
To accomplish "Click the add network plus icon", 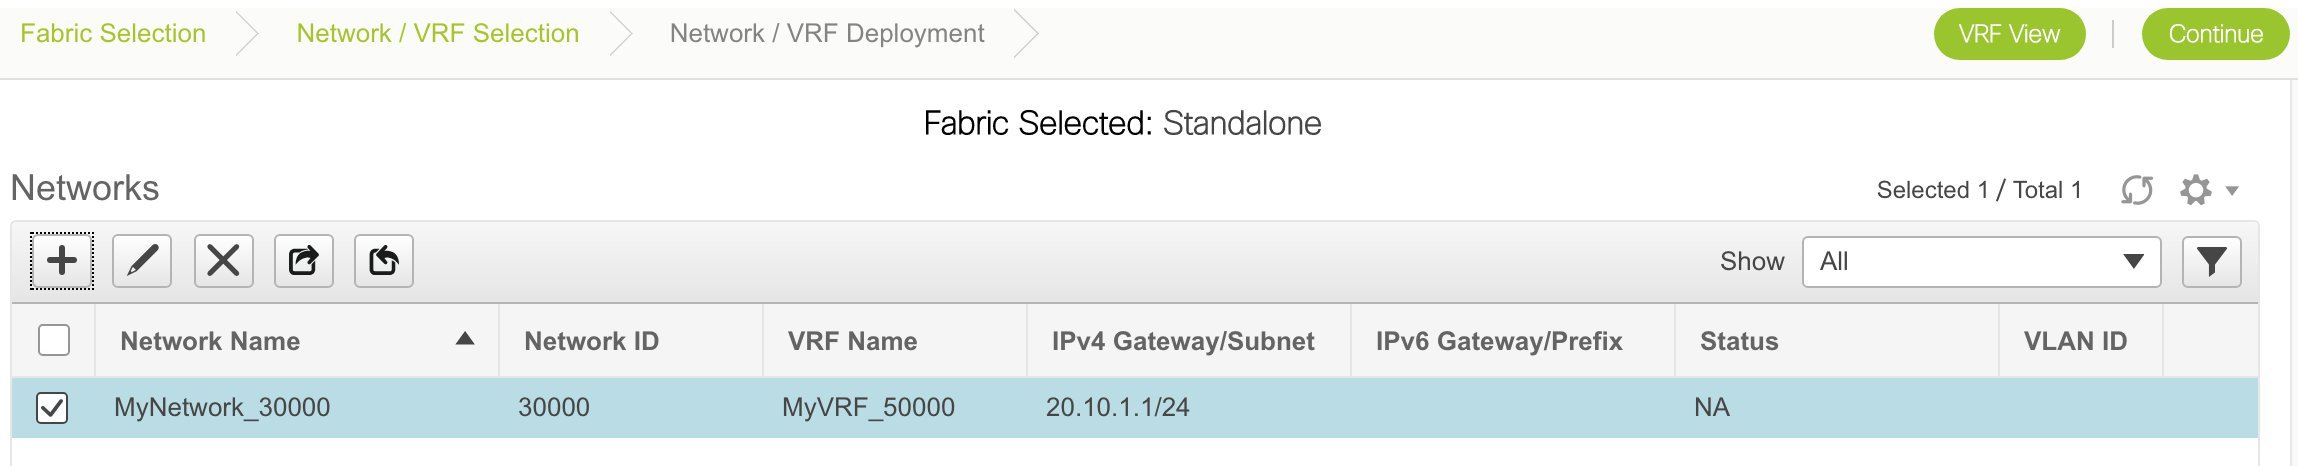I will (x=62, y=261).
